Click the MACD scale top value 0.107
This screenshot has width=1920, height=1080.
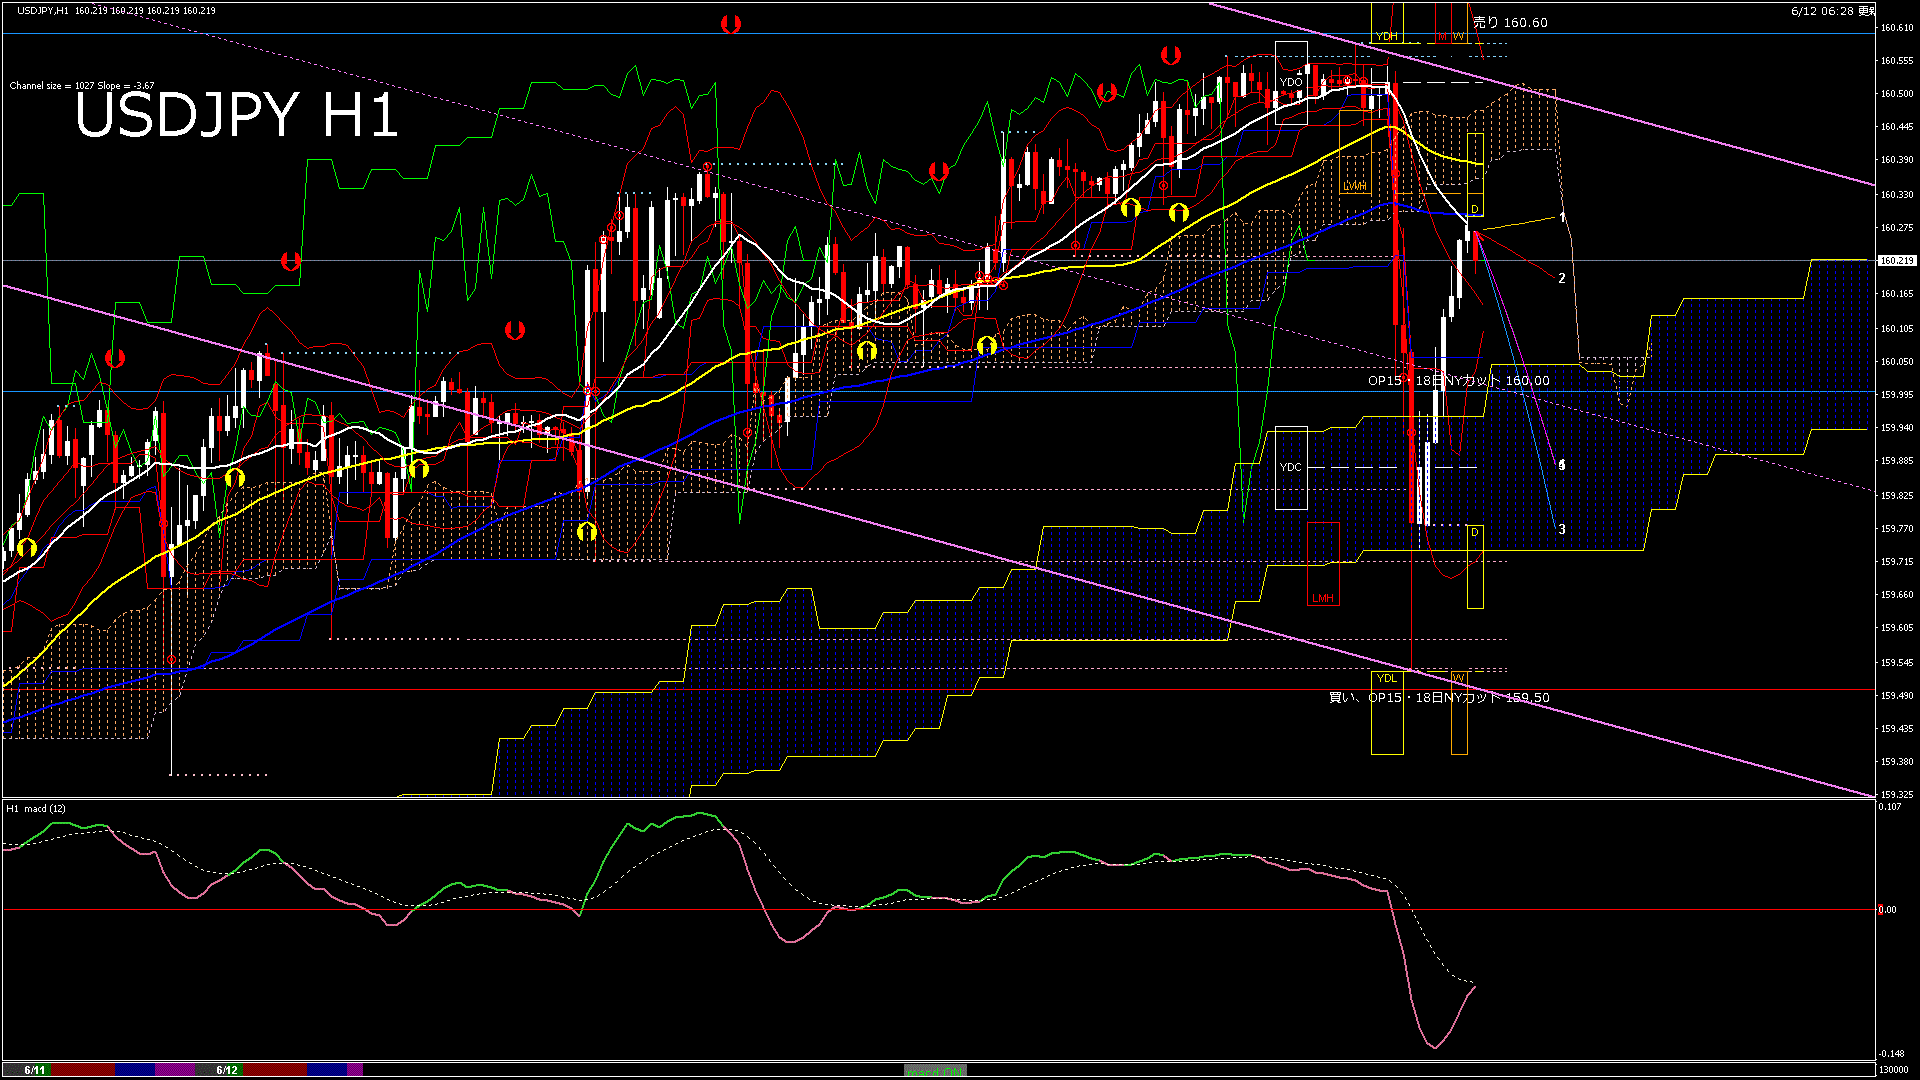tap(1889, 807)
